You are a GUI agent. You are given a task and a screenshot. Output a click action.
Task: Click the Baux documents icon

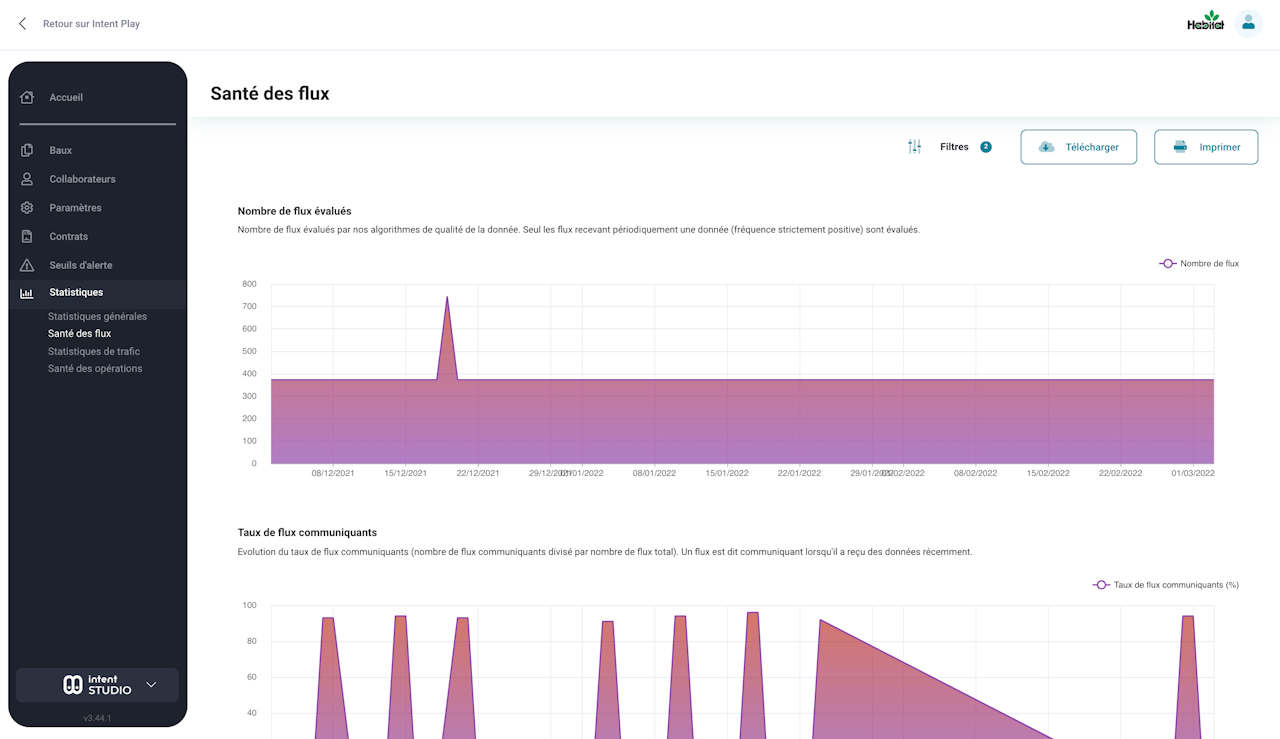coord(27,150)
